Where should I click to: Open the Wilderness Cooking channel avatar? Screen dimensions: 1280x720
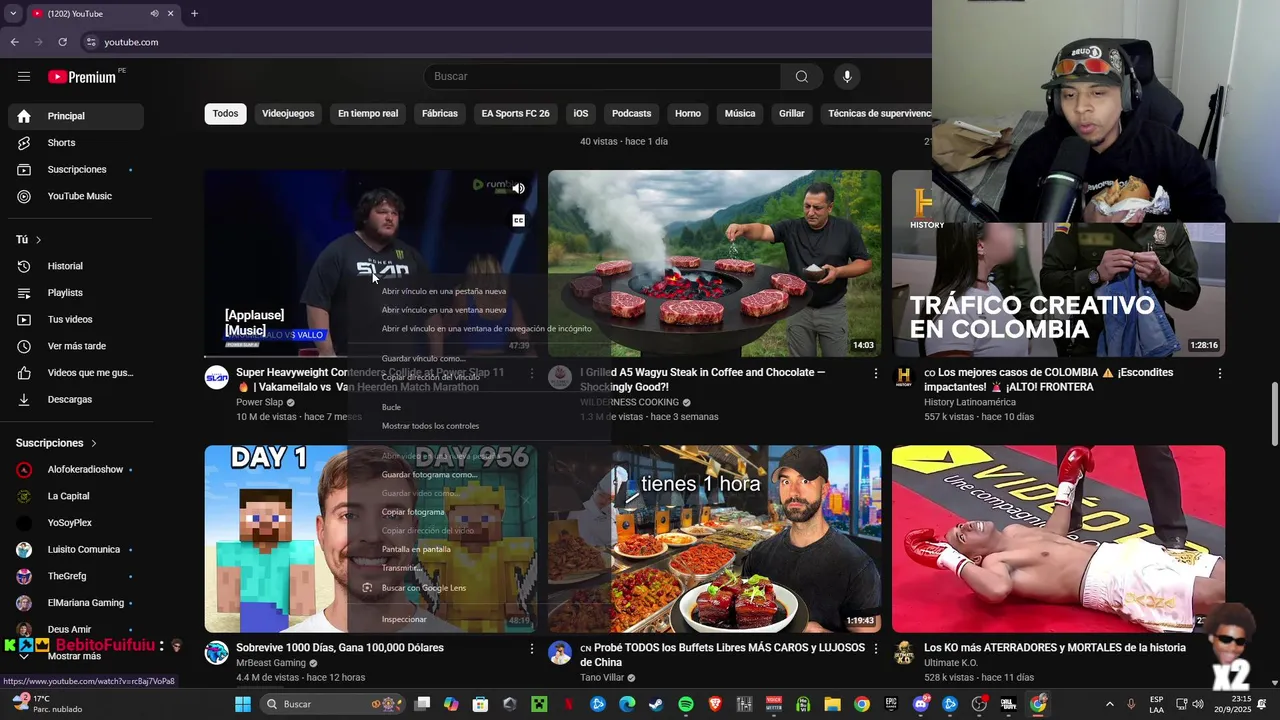561,377
